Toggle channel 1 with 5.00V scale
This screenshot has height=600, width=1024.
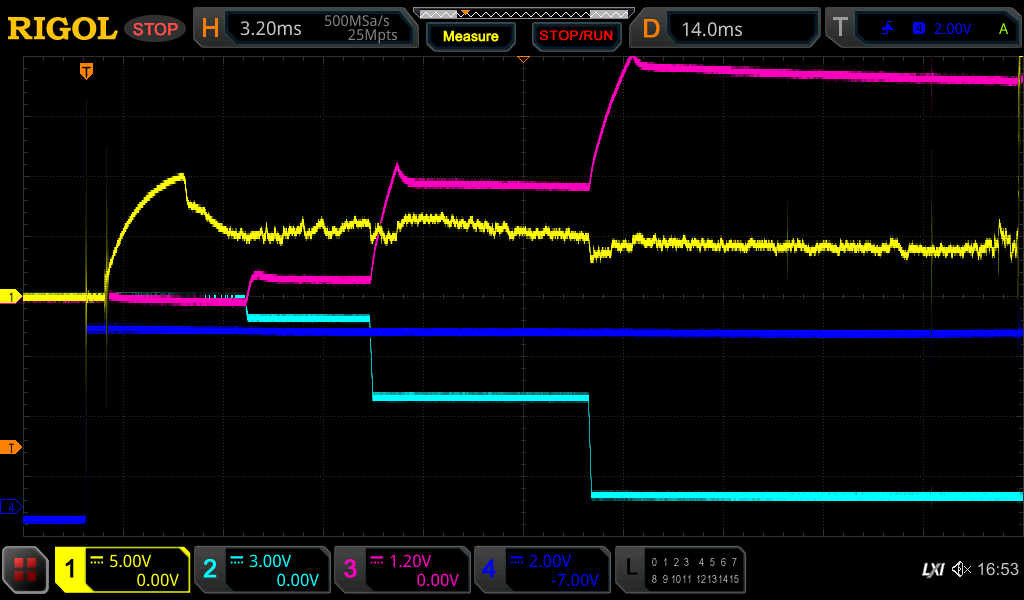122,570
